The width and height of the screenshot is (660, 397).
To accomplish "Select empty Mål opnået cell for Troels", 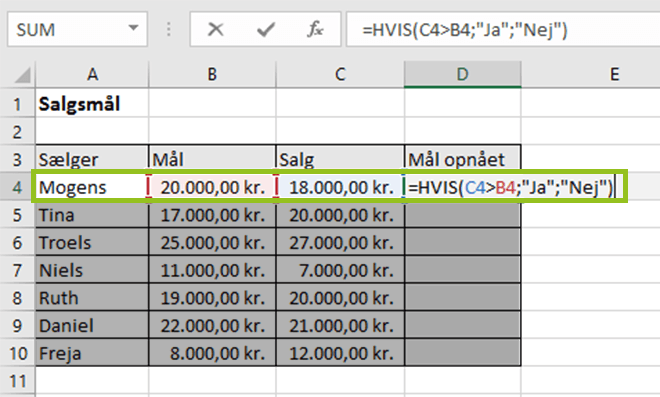I will click(x=462, y=242).
